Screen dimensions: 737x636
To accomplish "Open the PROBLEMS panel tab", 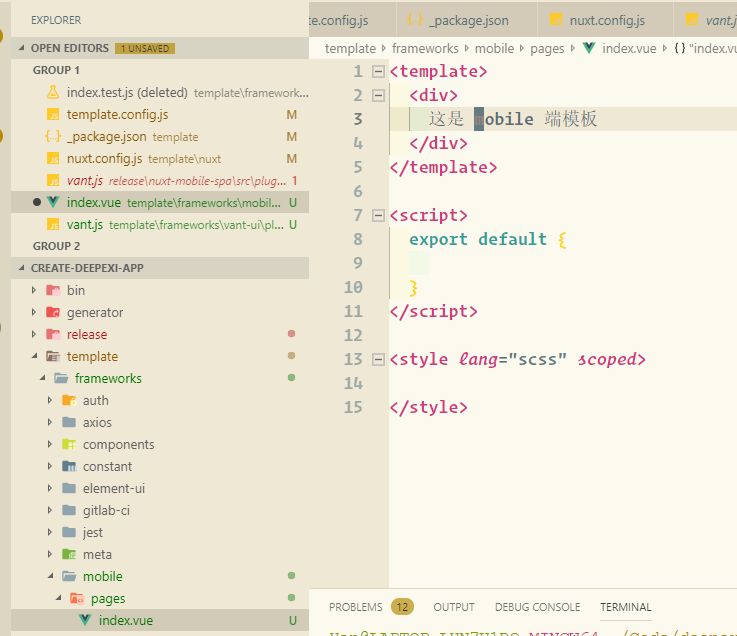I will tap(355, 607).
